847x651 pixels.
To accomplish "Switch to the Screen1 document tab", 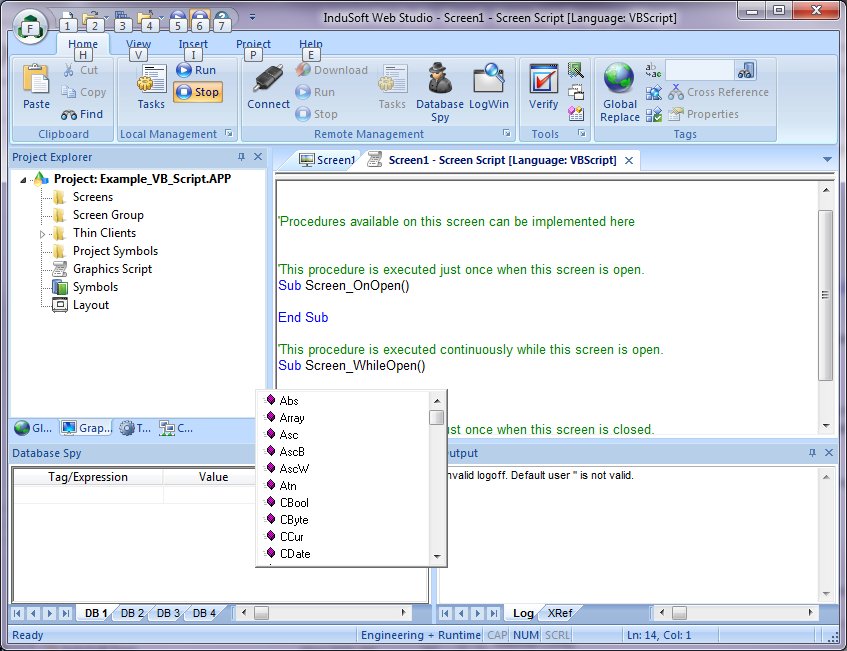I will tap(327, 160).
